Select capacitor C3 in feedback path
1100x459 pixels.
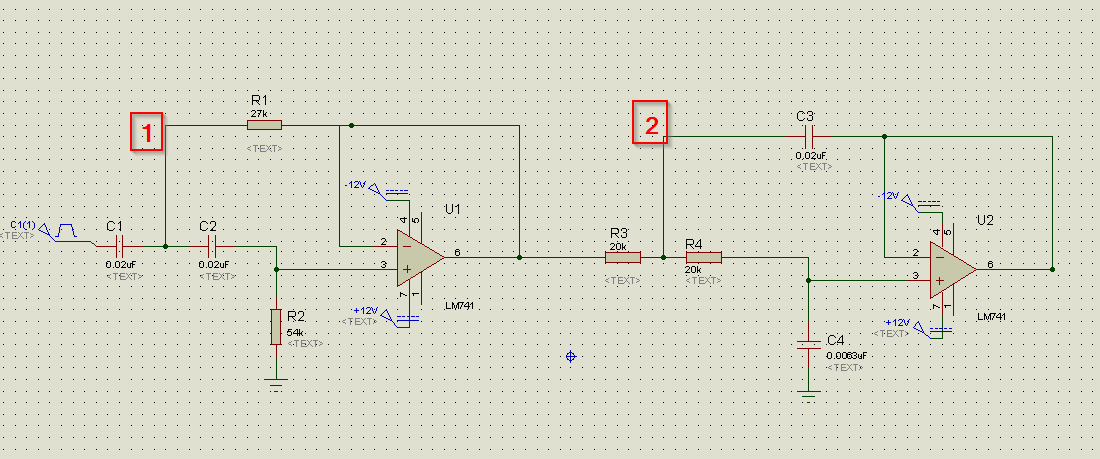[811, 136]
